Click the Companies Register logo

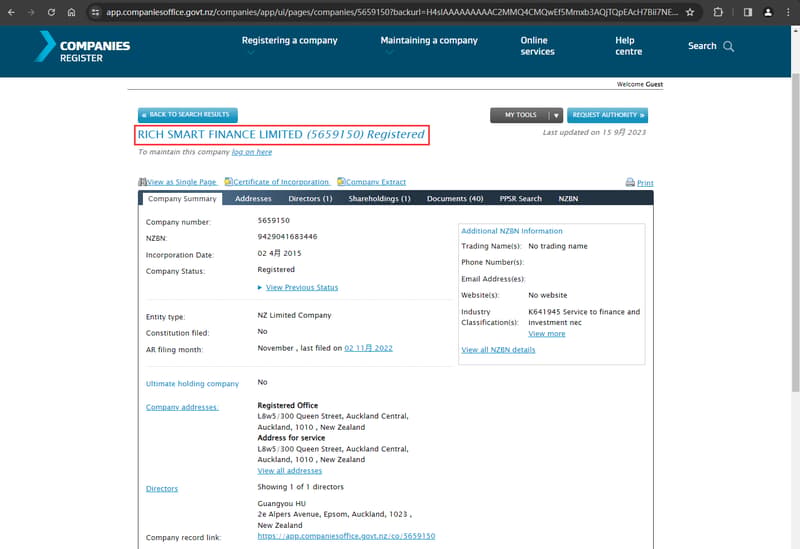83,46
